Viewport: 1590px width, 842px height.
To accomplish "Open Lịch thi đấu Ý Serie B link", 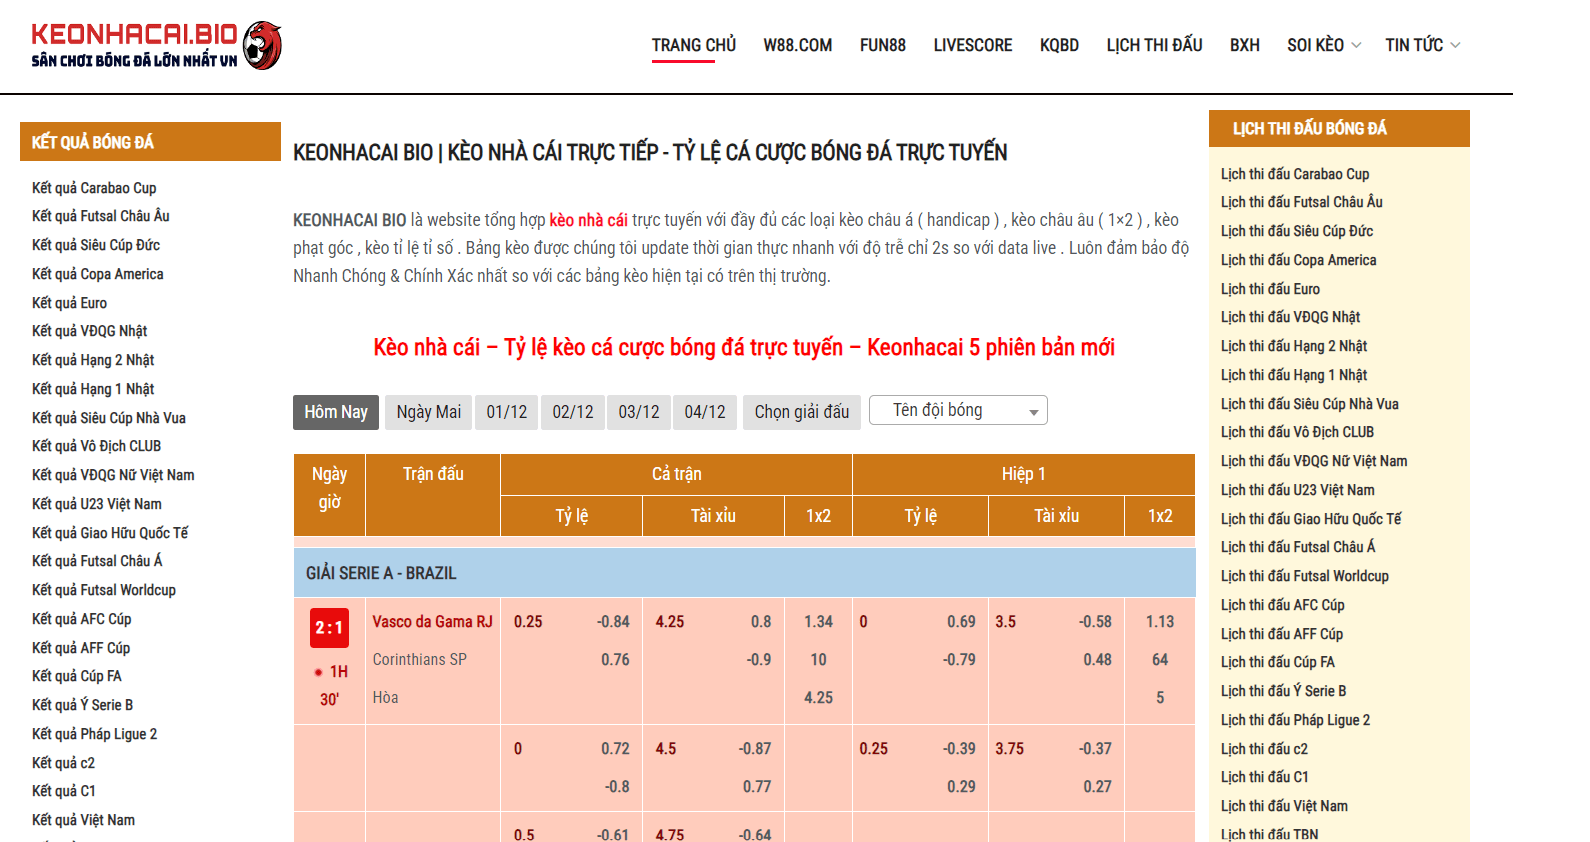I will click(1284, 691).
